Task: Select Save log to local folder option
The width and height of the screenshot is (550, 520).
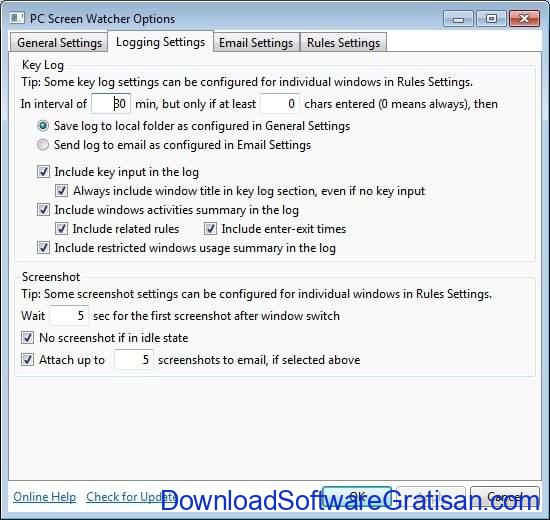Action: (x=43, y=126)
